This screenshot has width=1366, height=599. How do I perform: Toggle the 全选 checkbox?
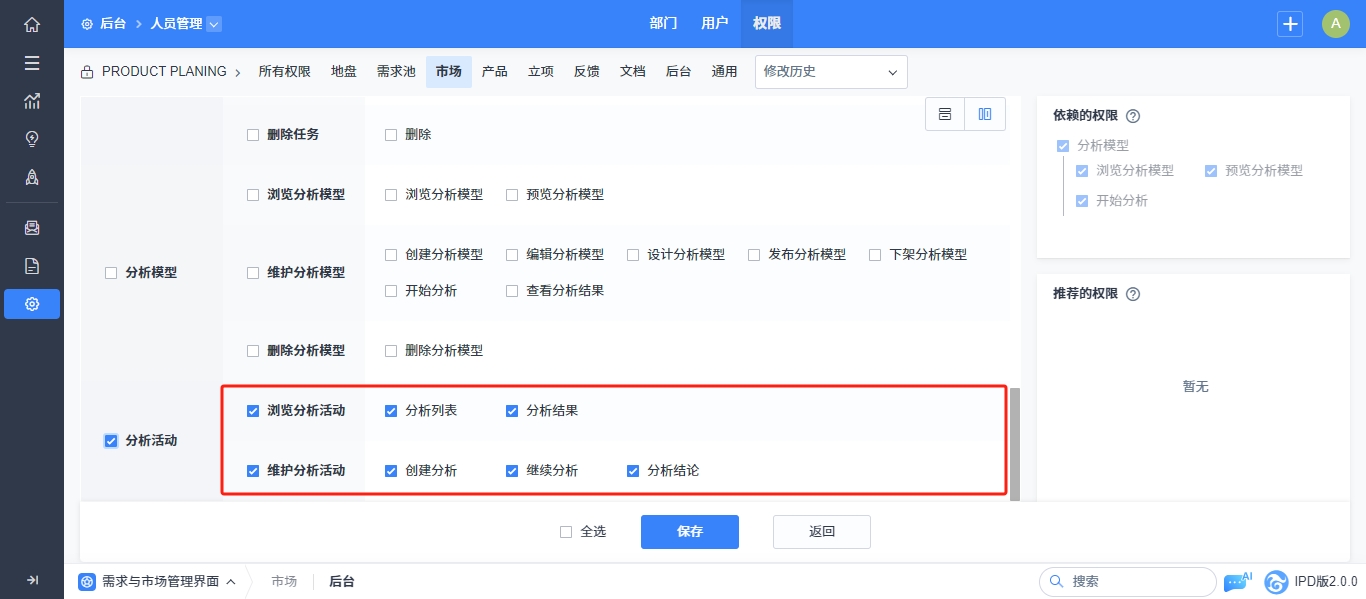pos(566,532)
